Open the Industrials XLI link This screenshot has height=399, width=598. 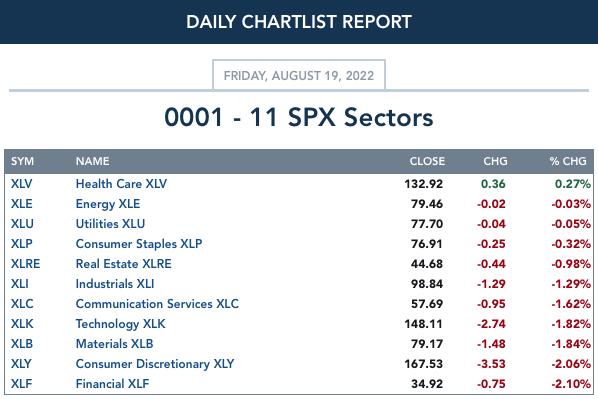coord(115,284)
